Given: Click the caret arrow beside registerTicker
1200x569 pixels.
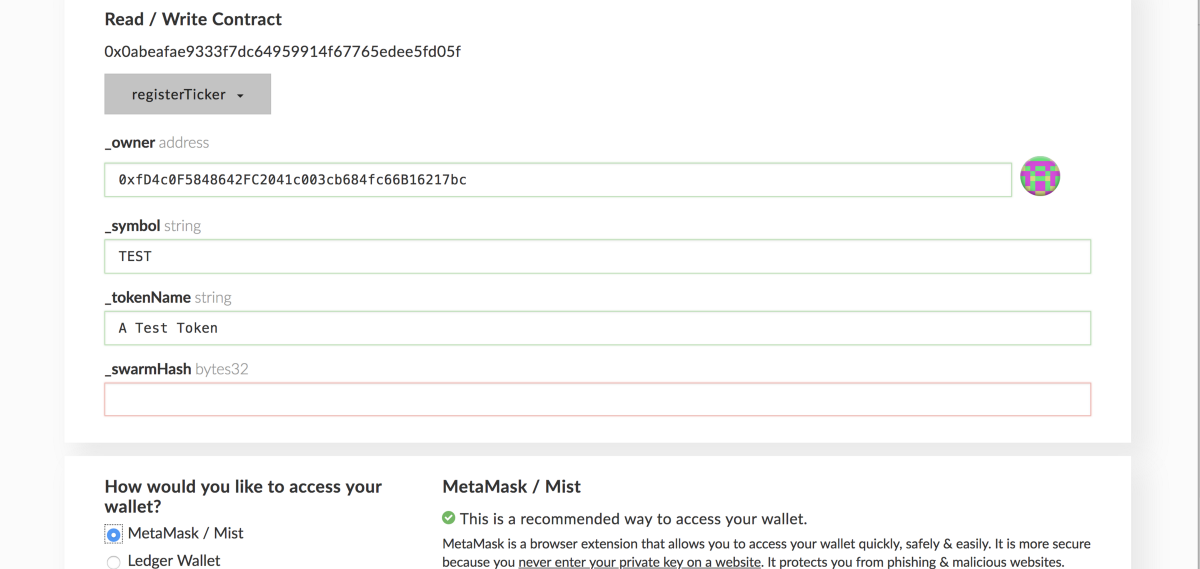Looking at the screenshot, I should click(241, 96).
